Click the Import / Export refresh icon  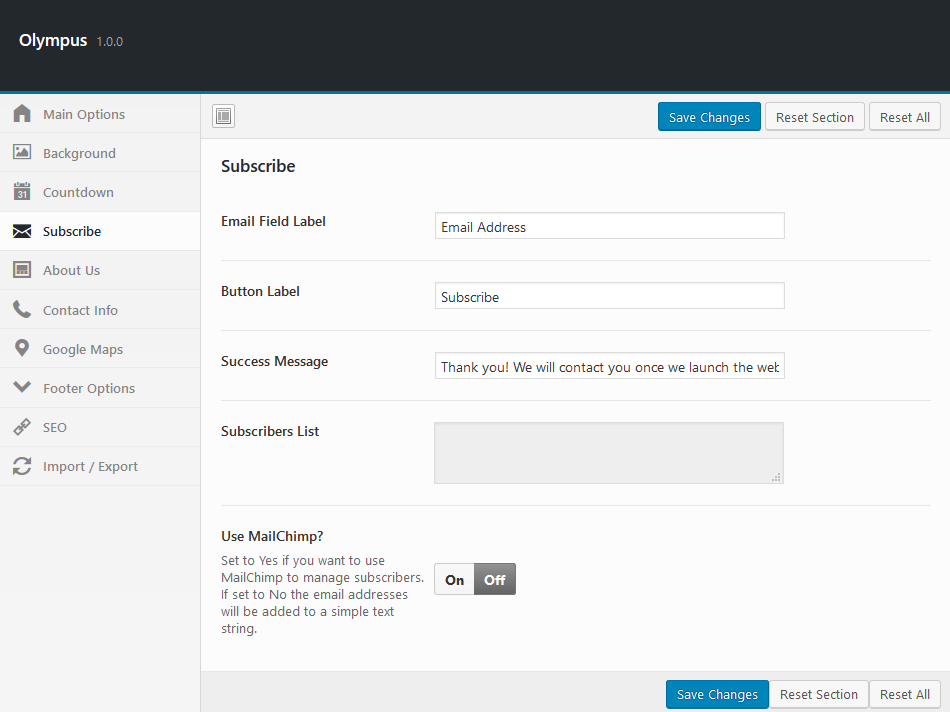tap(22, 466)
